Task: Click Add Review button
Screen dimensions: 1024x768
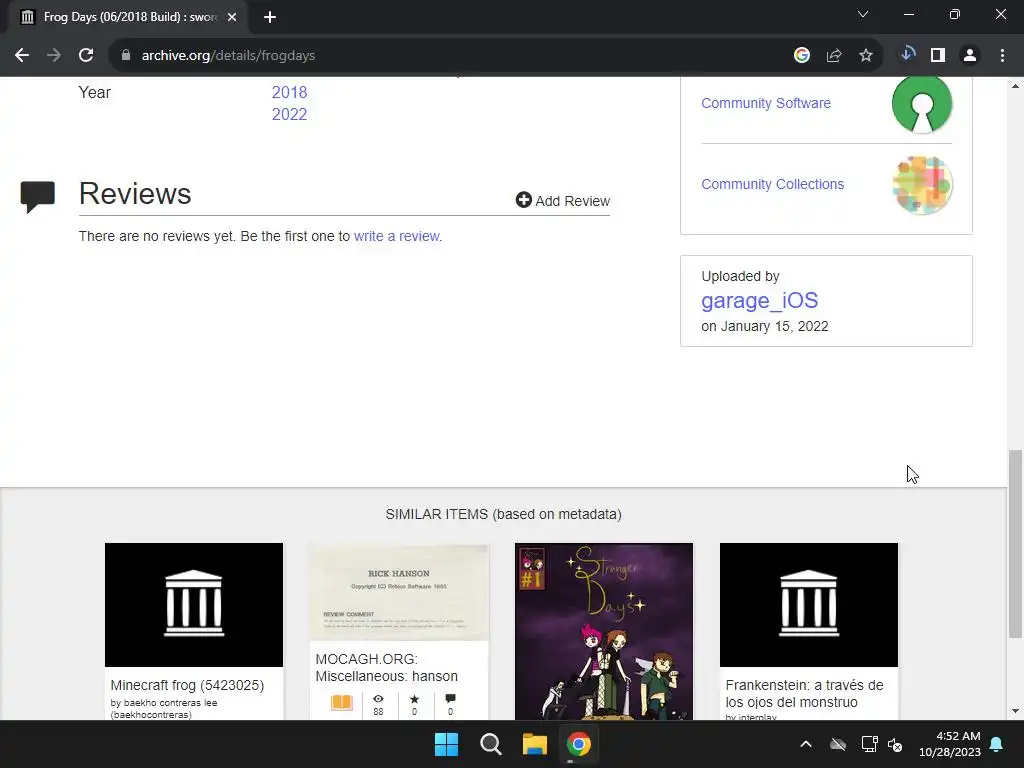Action: [x=562, y=200]
